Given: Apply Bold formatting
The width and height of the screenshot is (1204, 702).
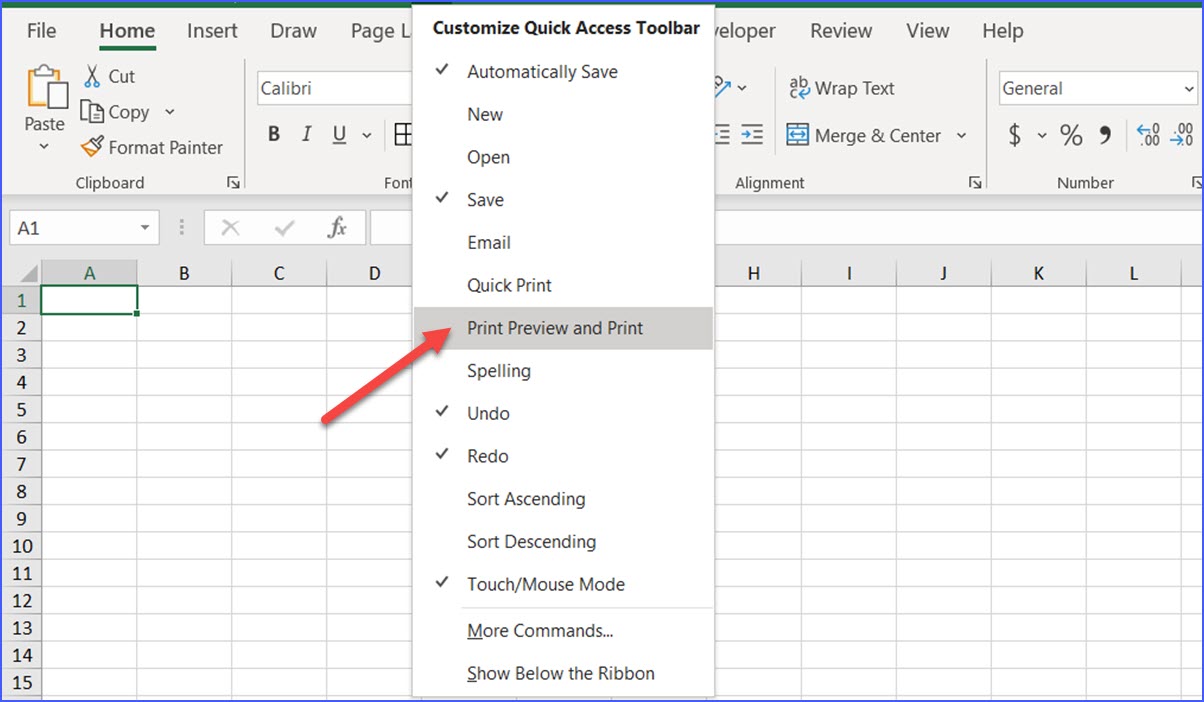Looking at the screenshot, I should [x=273, y=133].
